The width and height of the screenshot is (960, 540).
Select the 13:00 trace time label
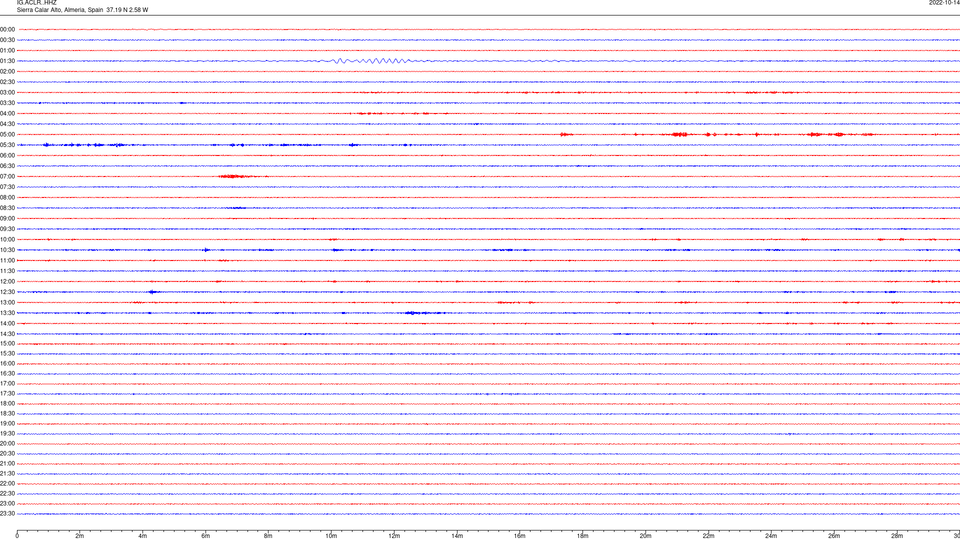7,302
